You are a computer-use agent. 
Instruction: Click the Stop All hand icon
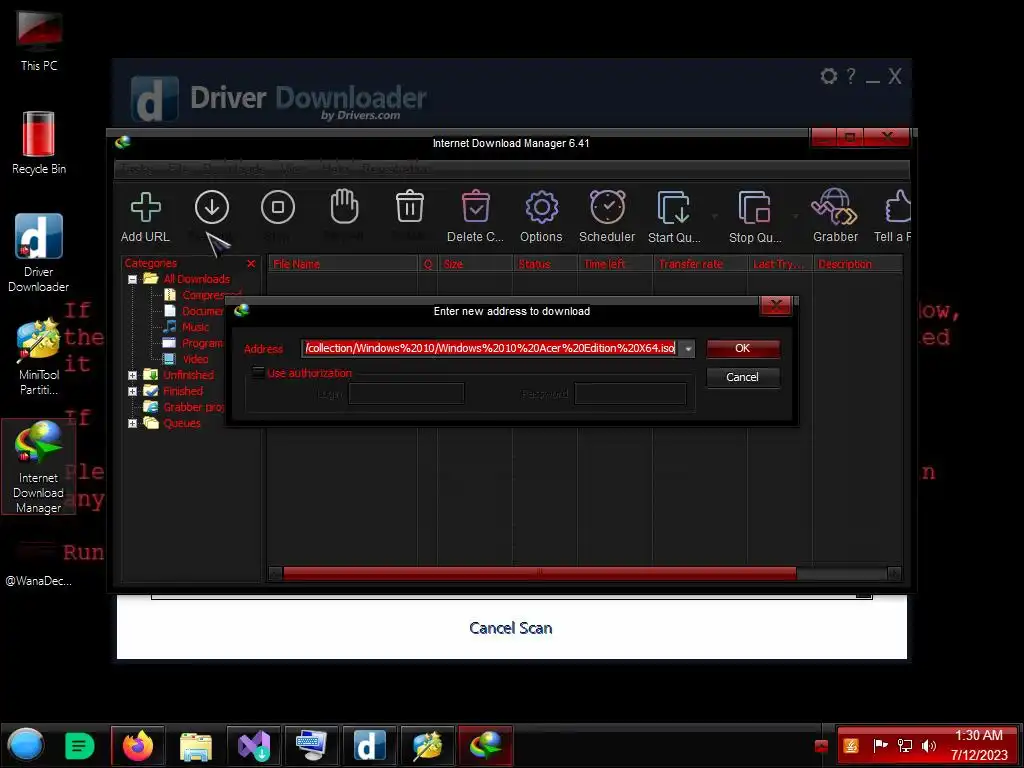pos(344,206)
